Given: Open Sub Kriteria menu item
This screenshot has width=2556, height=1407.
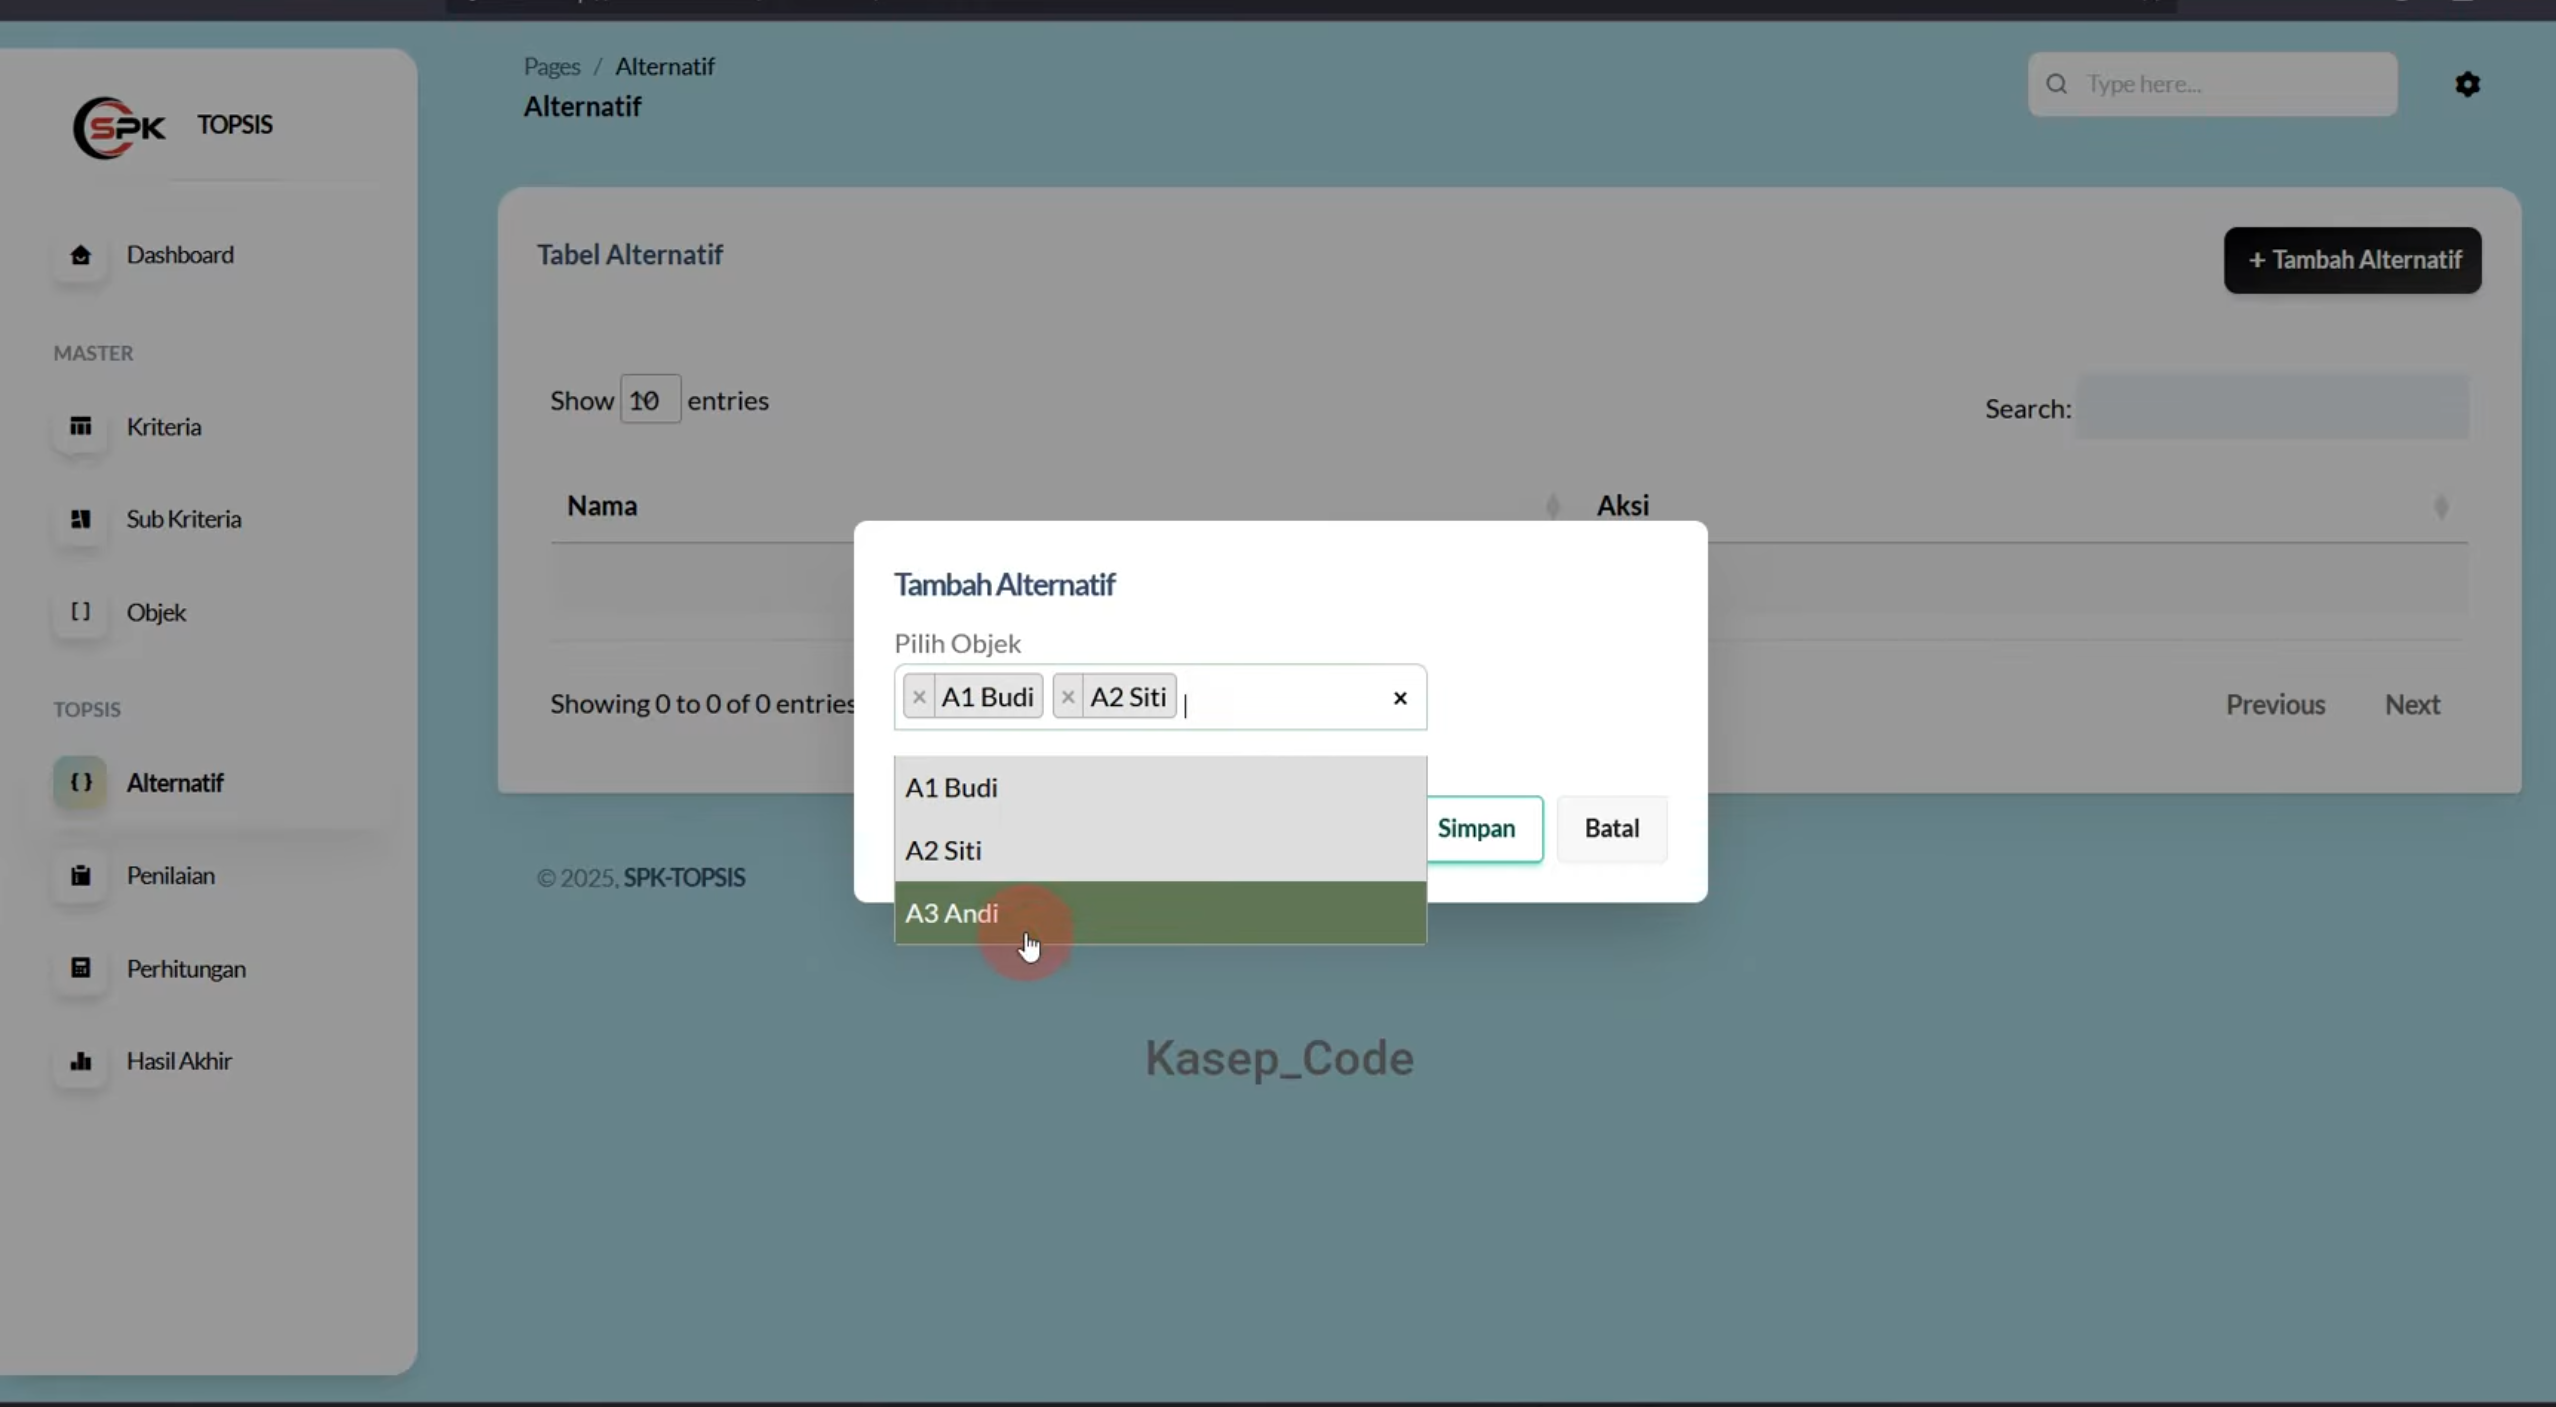Looking at the screenshot, I should pyautogui.click(x=184, y=519).
